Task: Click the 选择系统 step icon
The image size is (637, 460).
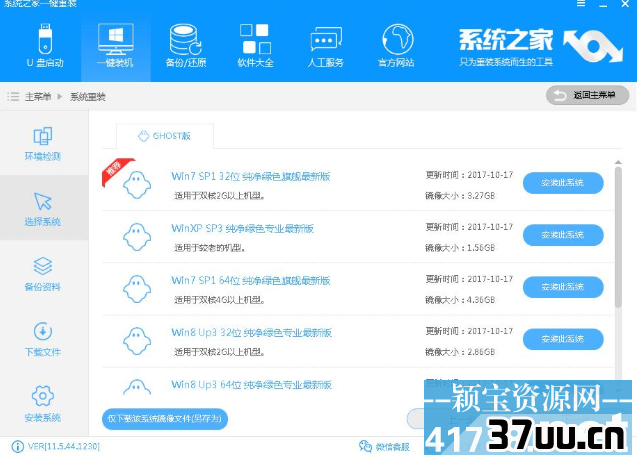Action: click(43, 202)
